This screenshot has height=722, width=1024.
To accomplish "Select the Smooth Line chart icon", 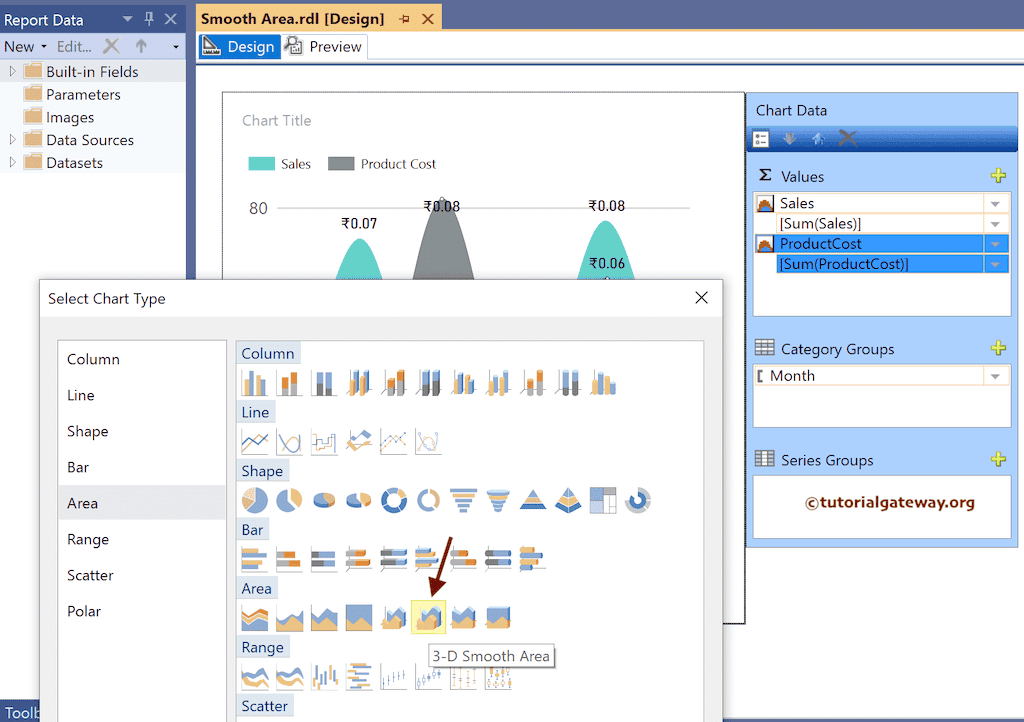I will point(289,441).
